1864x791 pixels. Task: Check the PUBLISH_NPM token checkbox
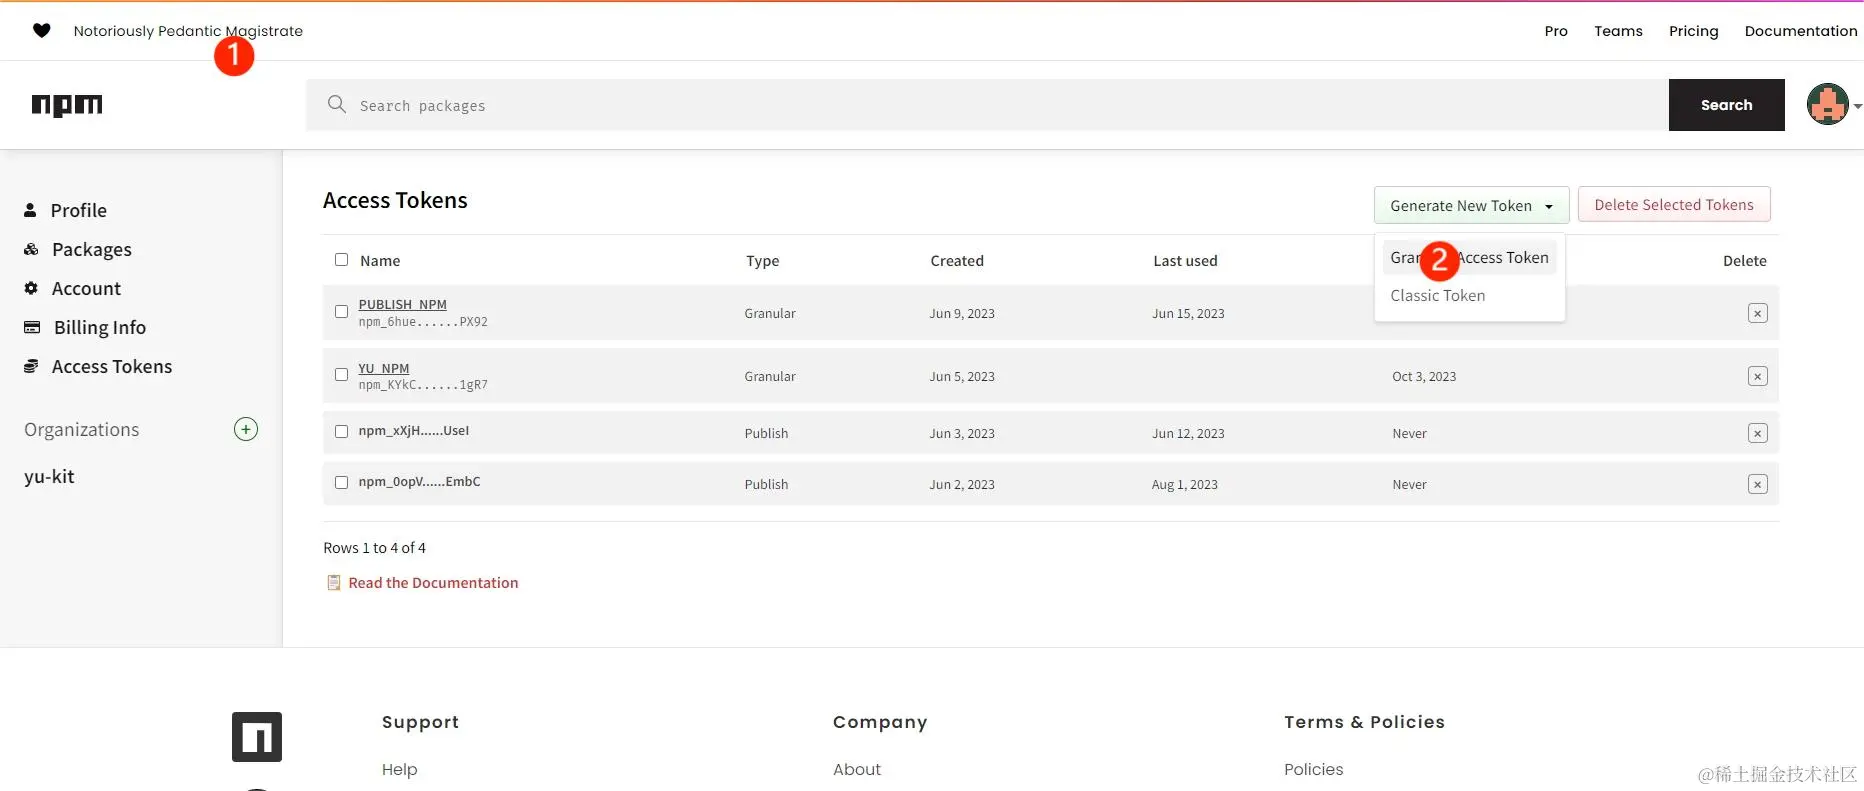pos(341,312)
